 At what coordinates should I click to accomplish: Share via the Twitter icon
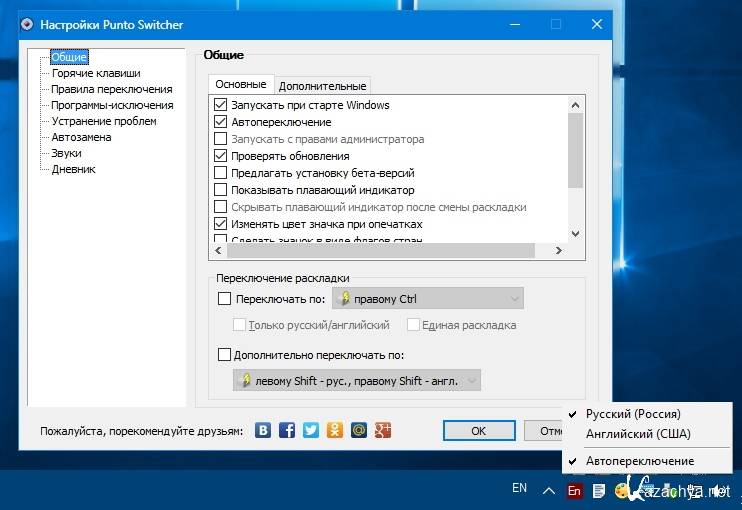pyautogui.click(x=311, y=430)
